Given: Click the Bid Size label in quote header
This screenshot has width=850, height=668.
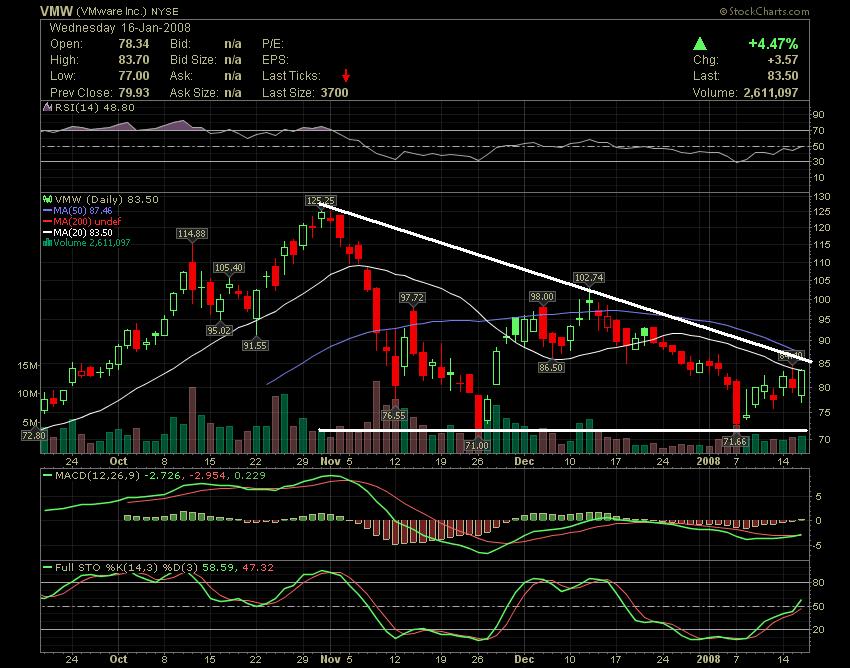Looking at the screenshot, I should [x=193, y=60].
